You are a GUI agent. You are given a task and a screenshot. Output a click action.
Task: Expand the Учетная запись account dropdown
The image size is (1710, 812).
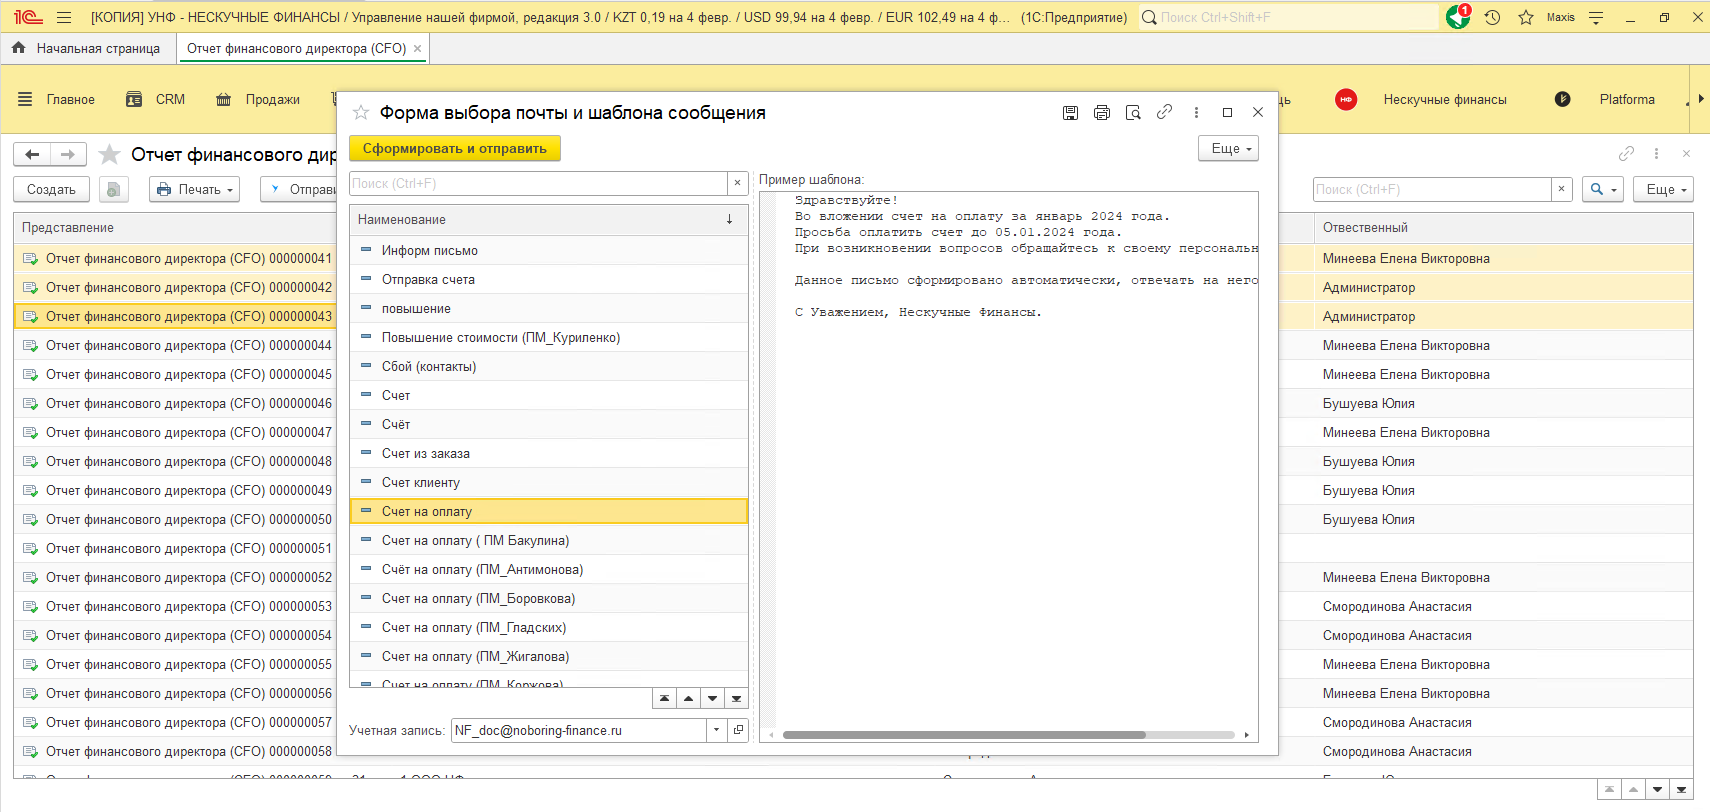(x=716, y=730)
